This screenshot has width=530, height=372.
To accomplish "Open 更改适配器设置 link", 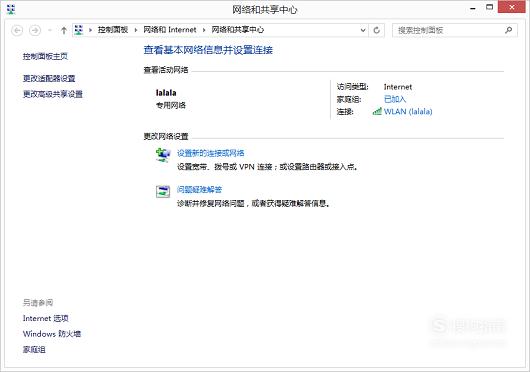I will pyautogui.click(x=49, y=78).
